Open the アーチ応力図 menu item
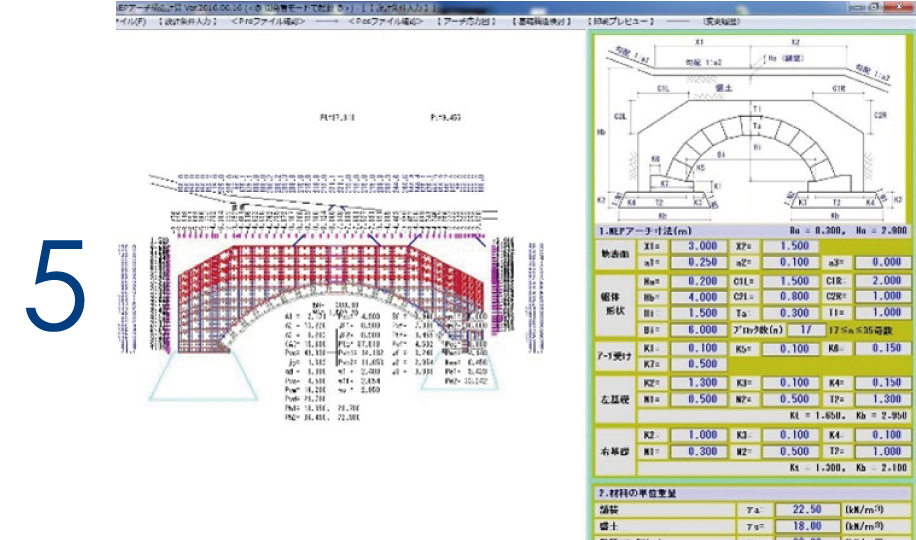 [x=467, y=21]
